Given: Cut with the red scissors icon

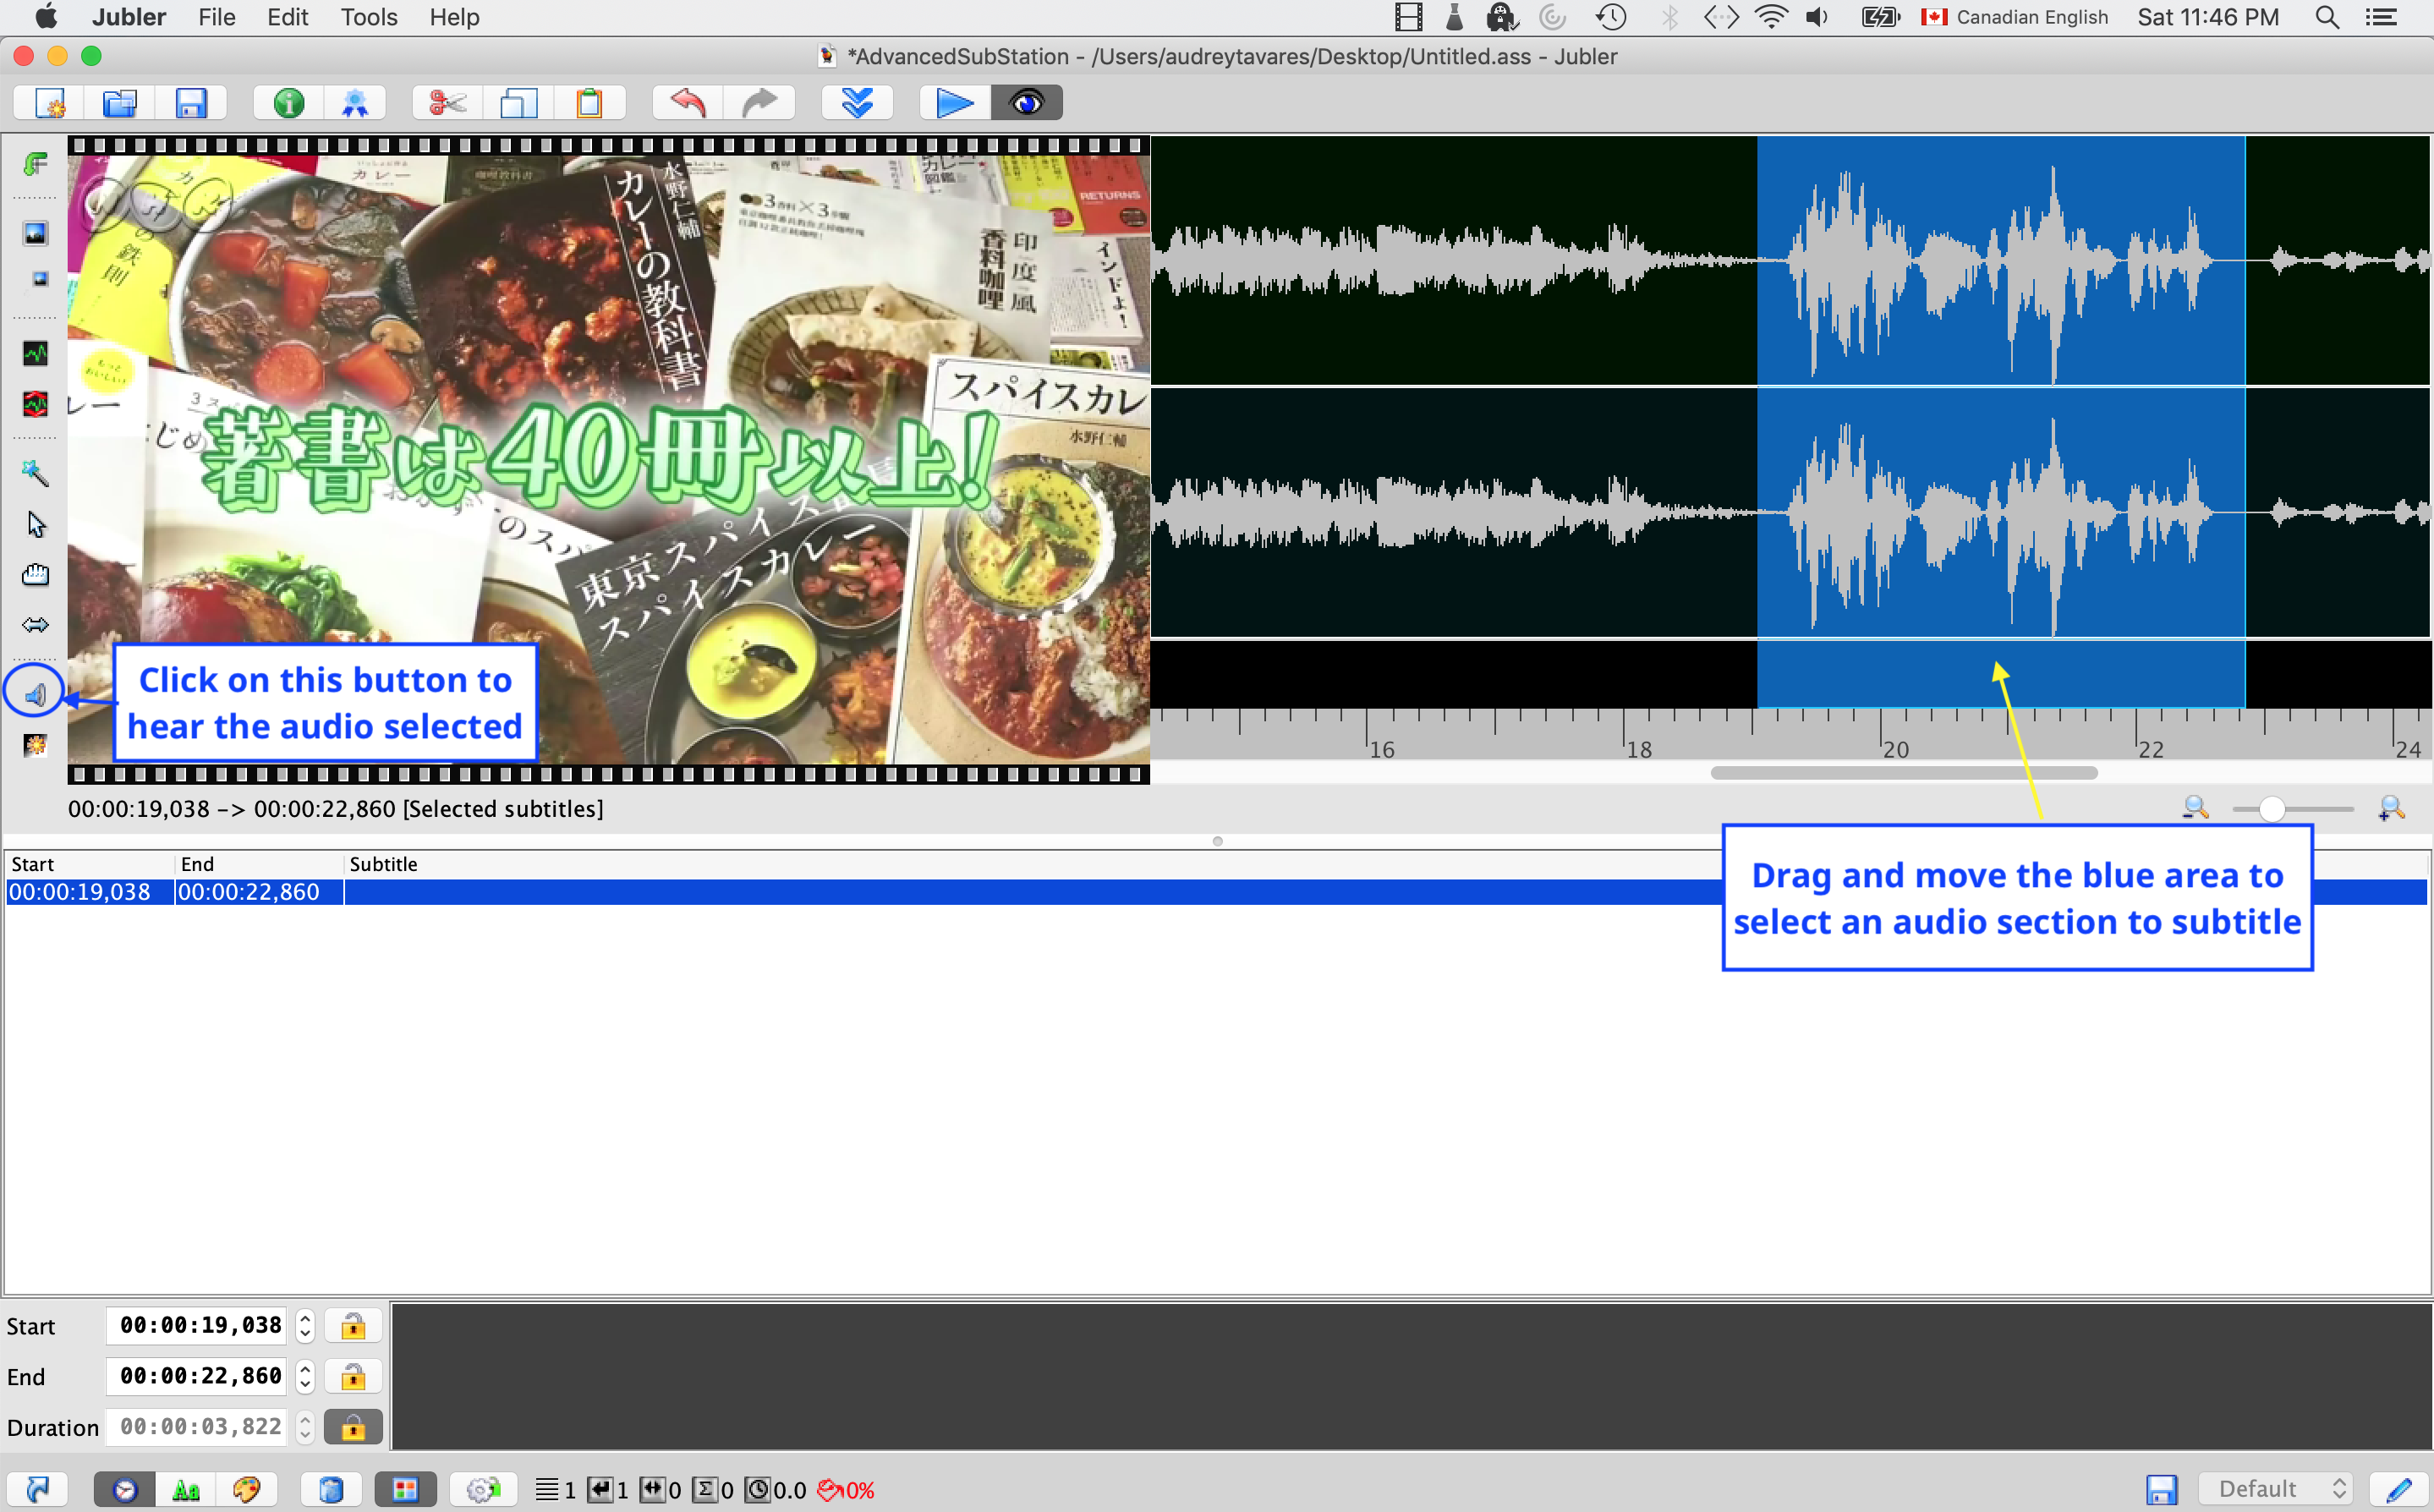Looking at the screenshot, I should pos(448,103).
